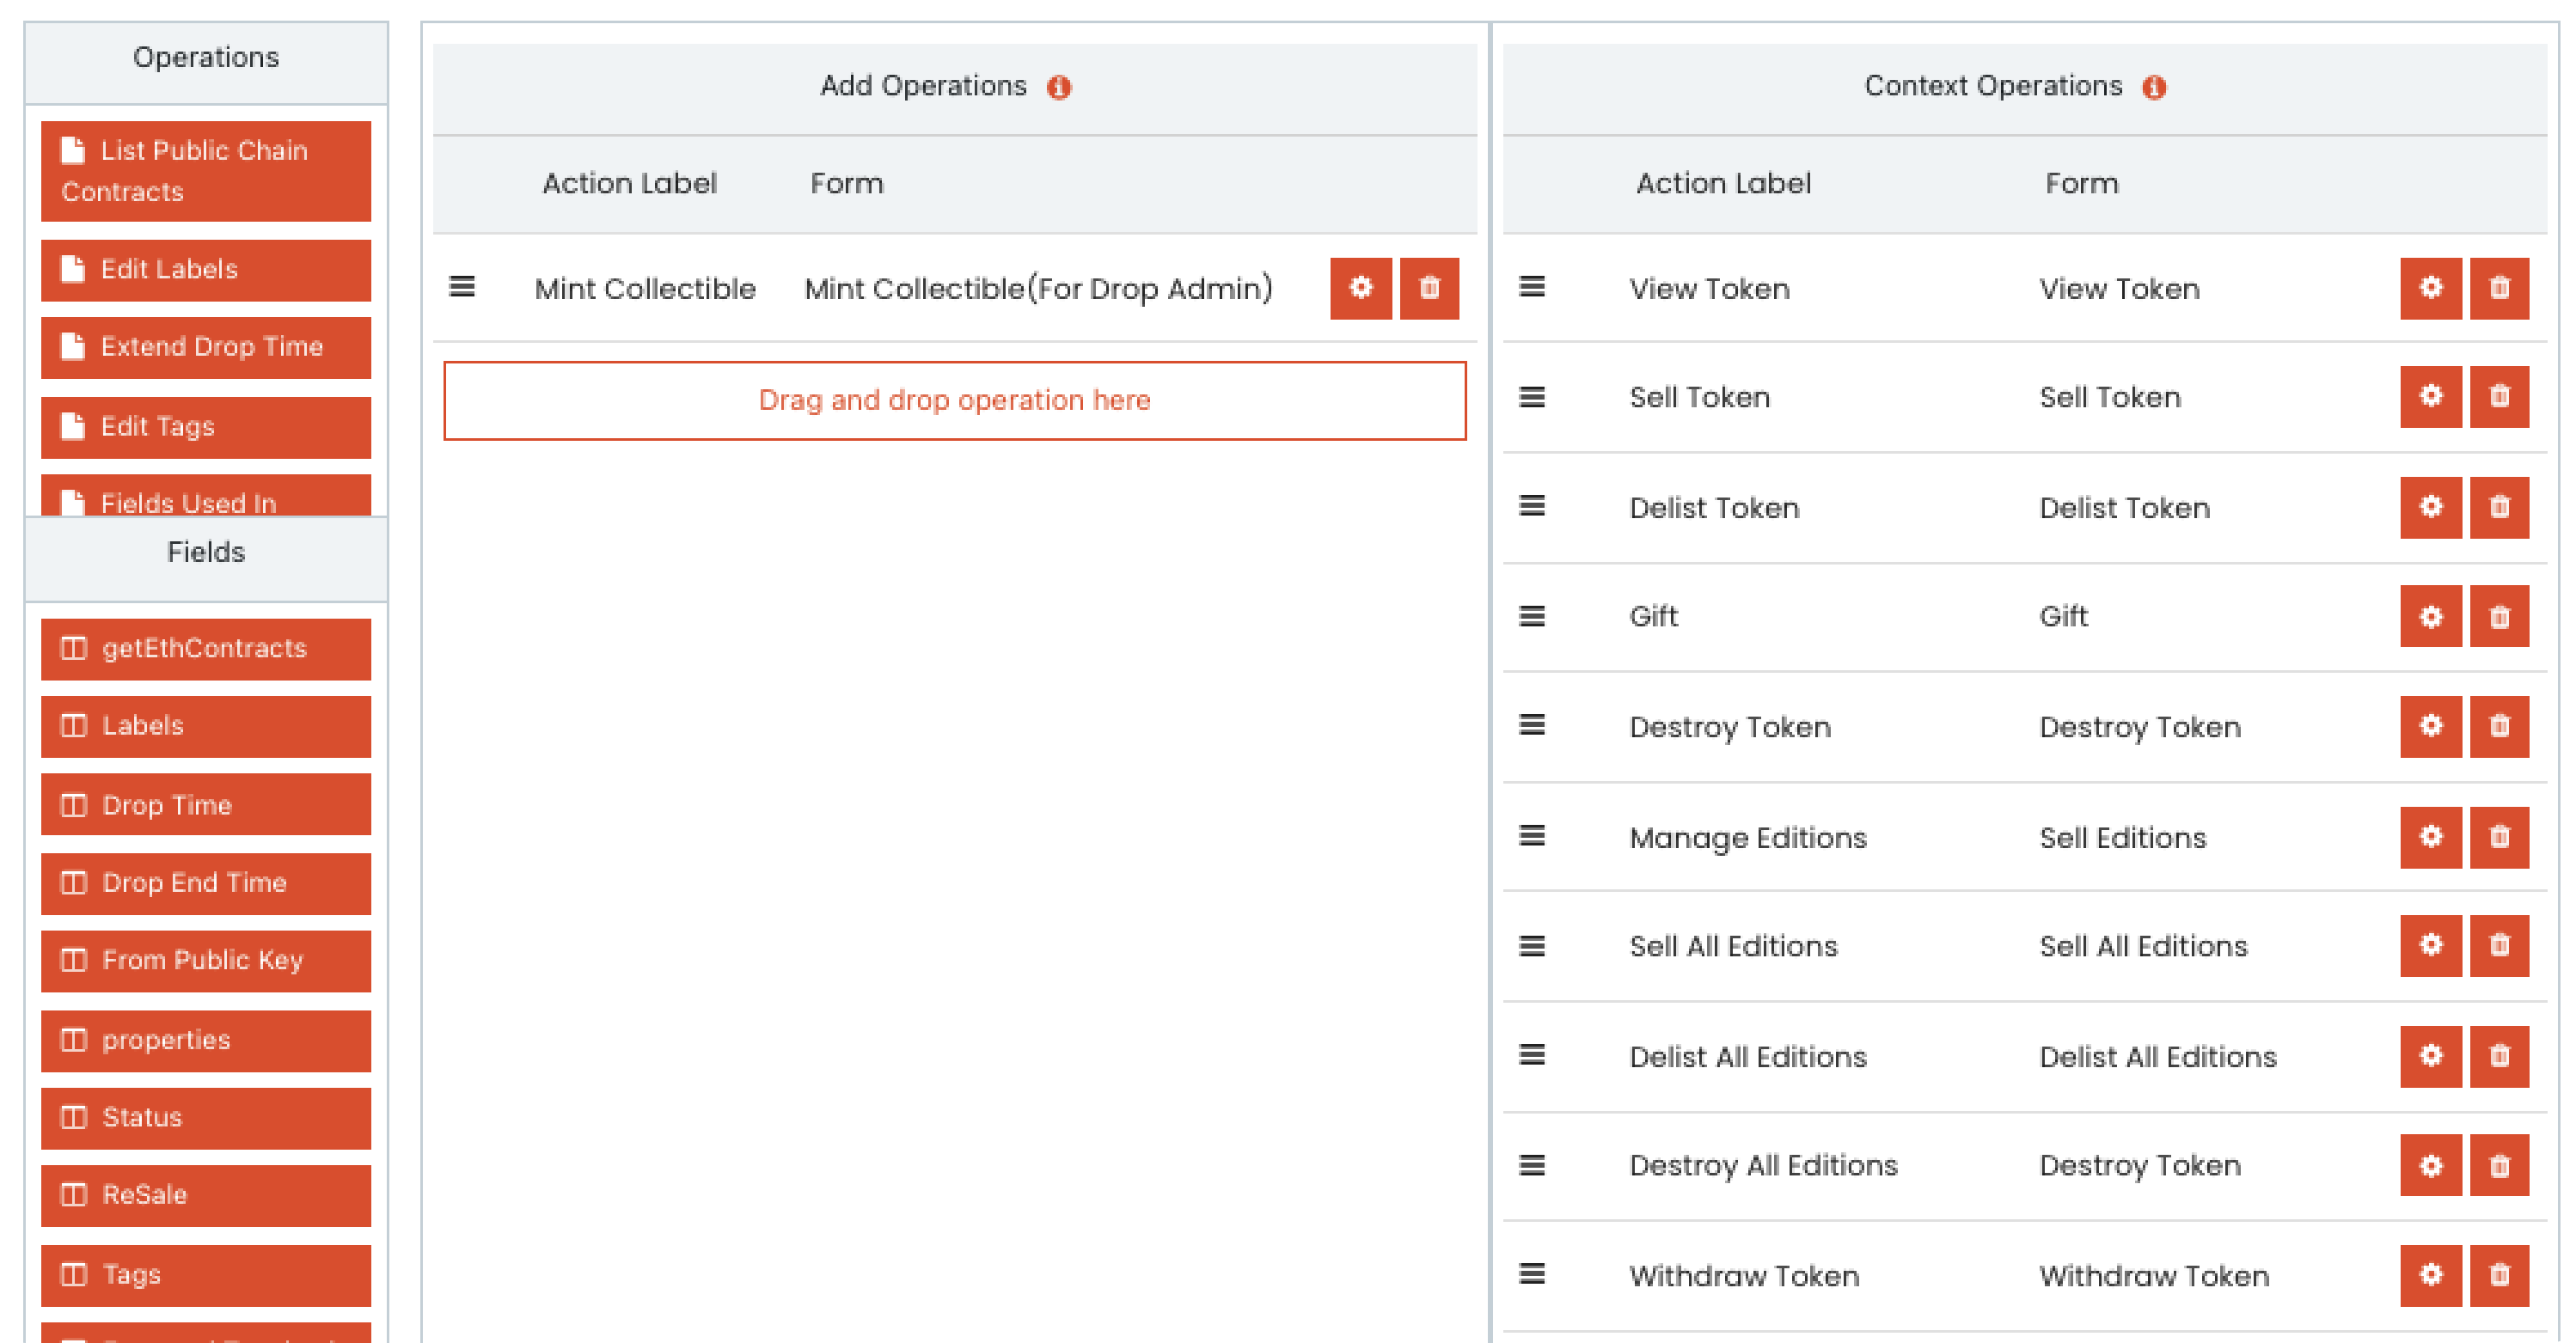Select the Status field

pyautogui.click(x=206, y=1118)
